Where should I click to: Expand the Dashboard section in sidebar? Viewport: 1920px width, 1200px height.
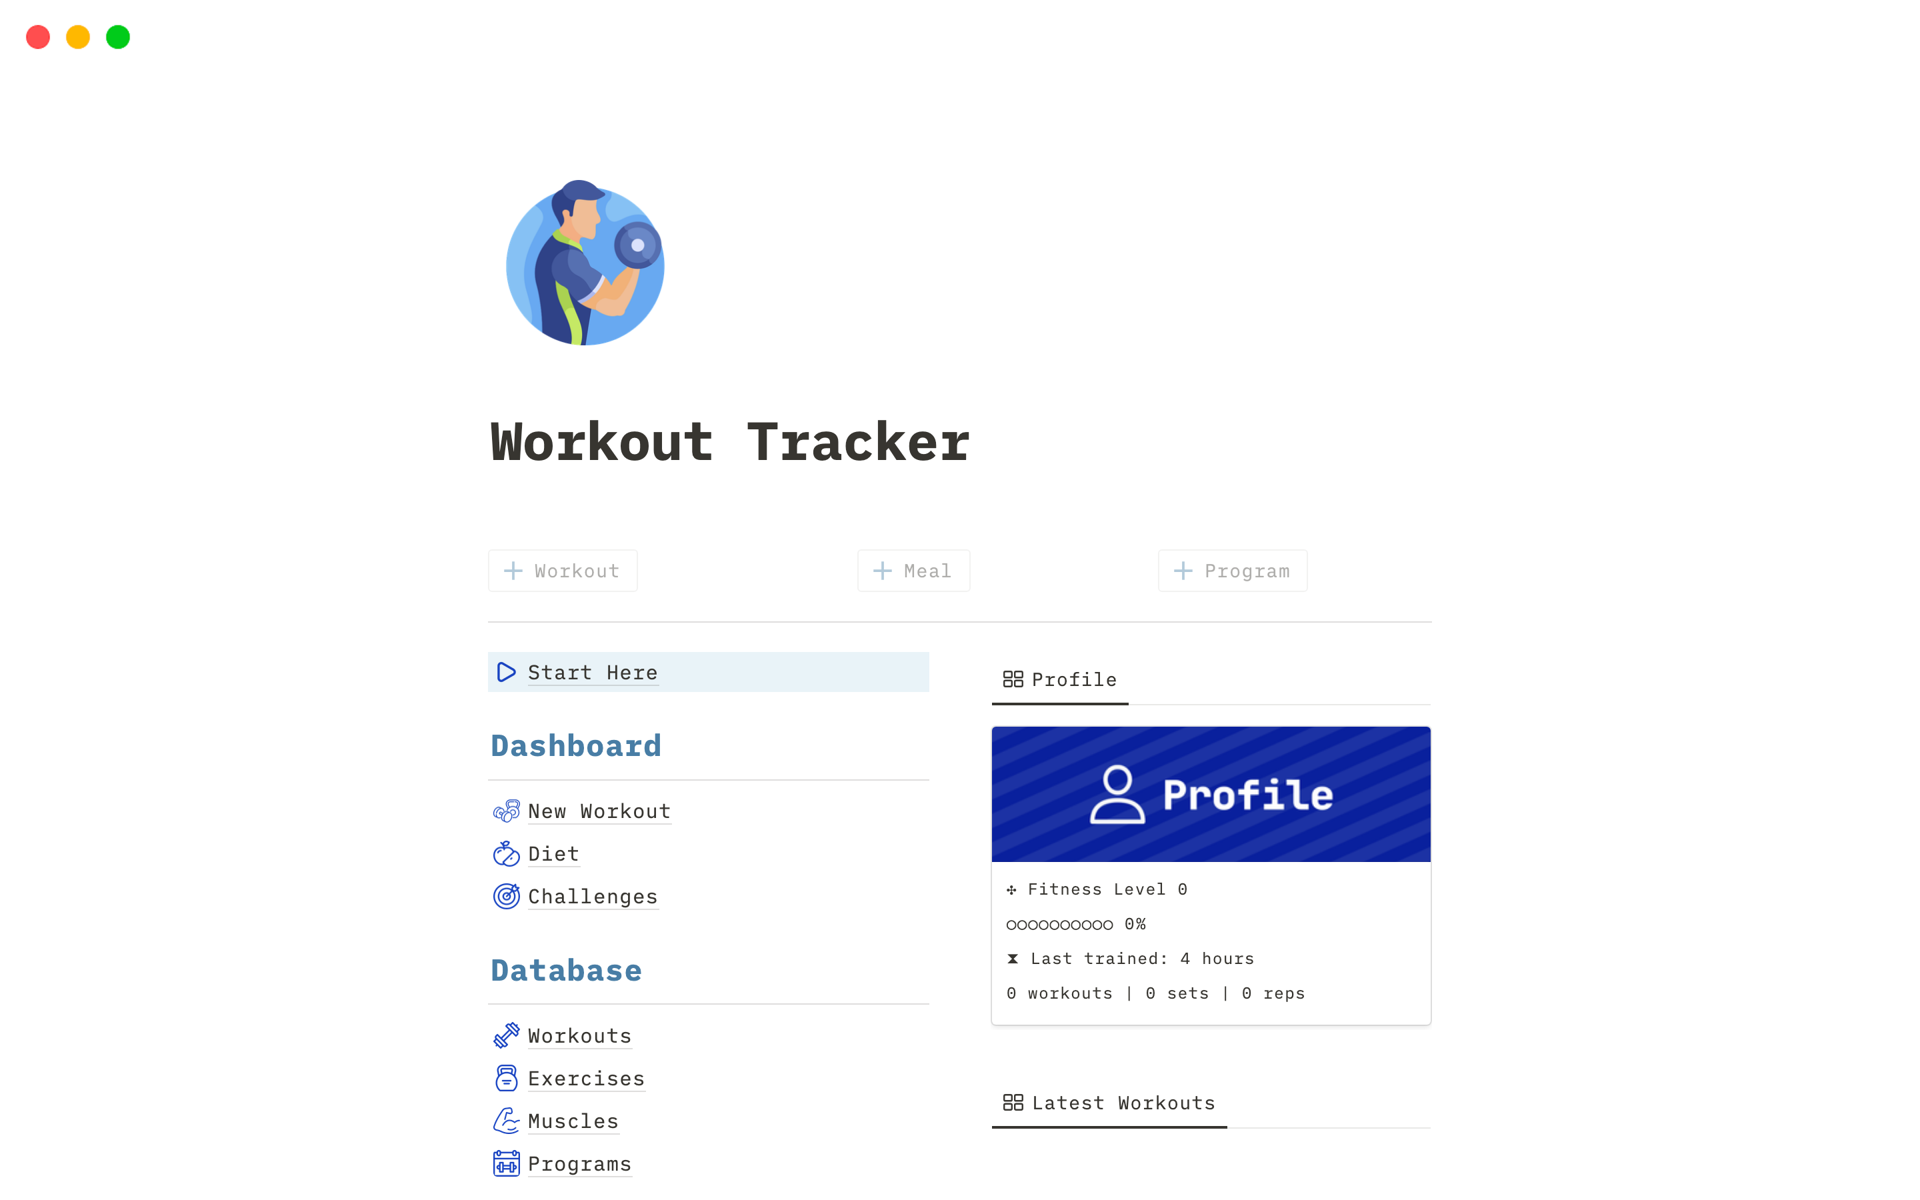tap(575, 744)
